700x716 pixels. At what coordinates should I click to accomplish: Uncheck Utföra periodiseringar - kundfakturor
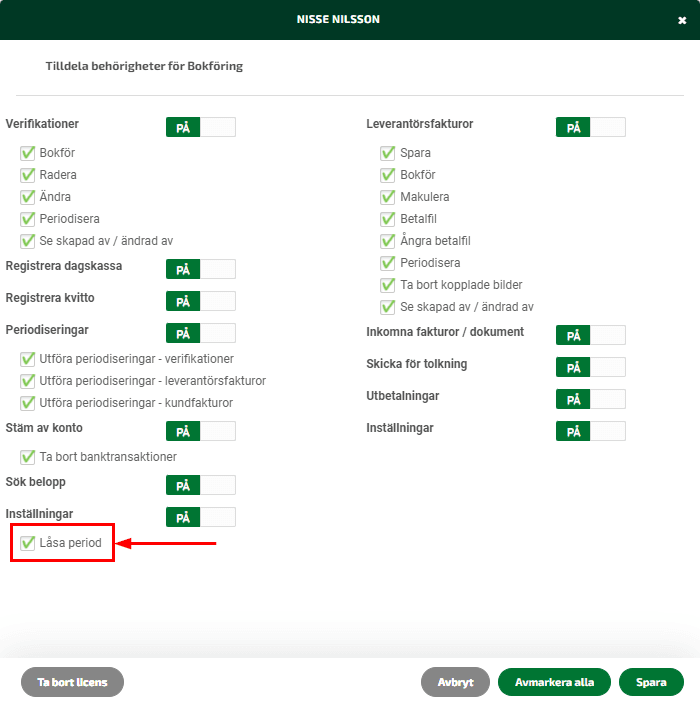tap(27, 403)
